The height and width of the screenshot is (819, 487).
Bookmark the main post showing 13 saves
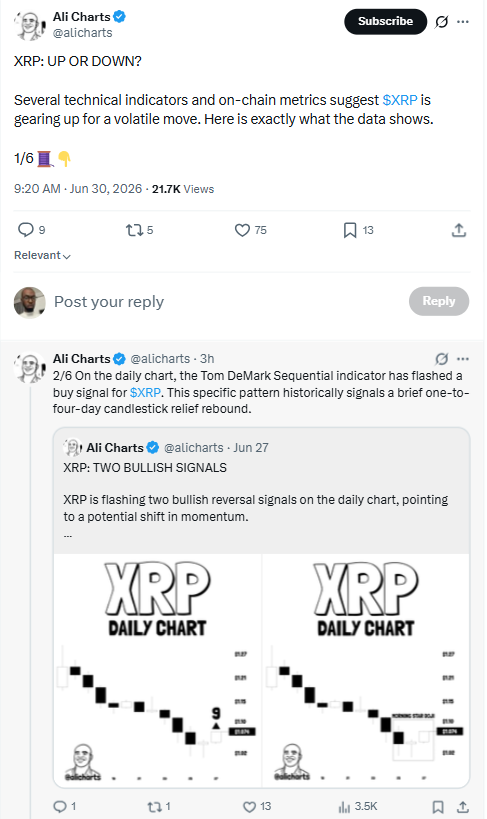pos(350,230)
